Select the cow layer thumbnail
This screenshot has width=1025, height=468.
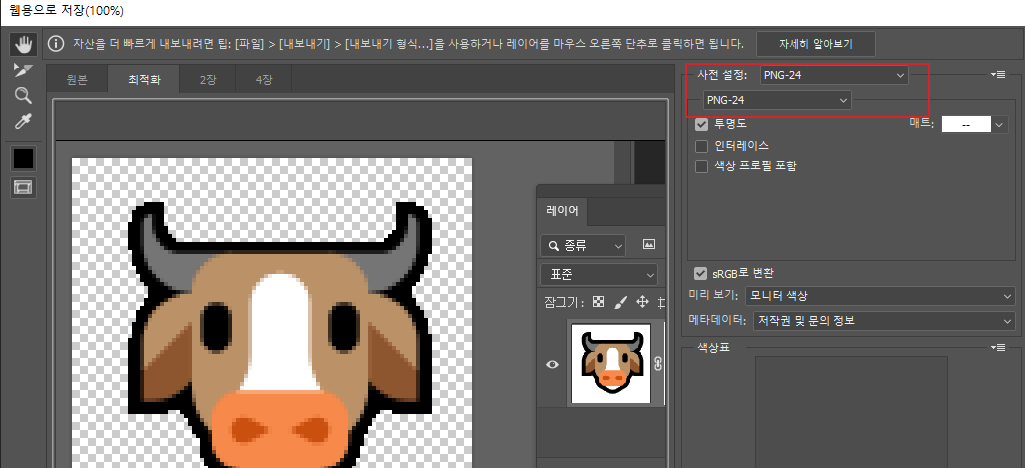point(611,363)
